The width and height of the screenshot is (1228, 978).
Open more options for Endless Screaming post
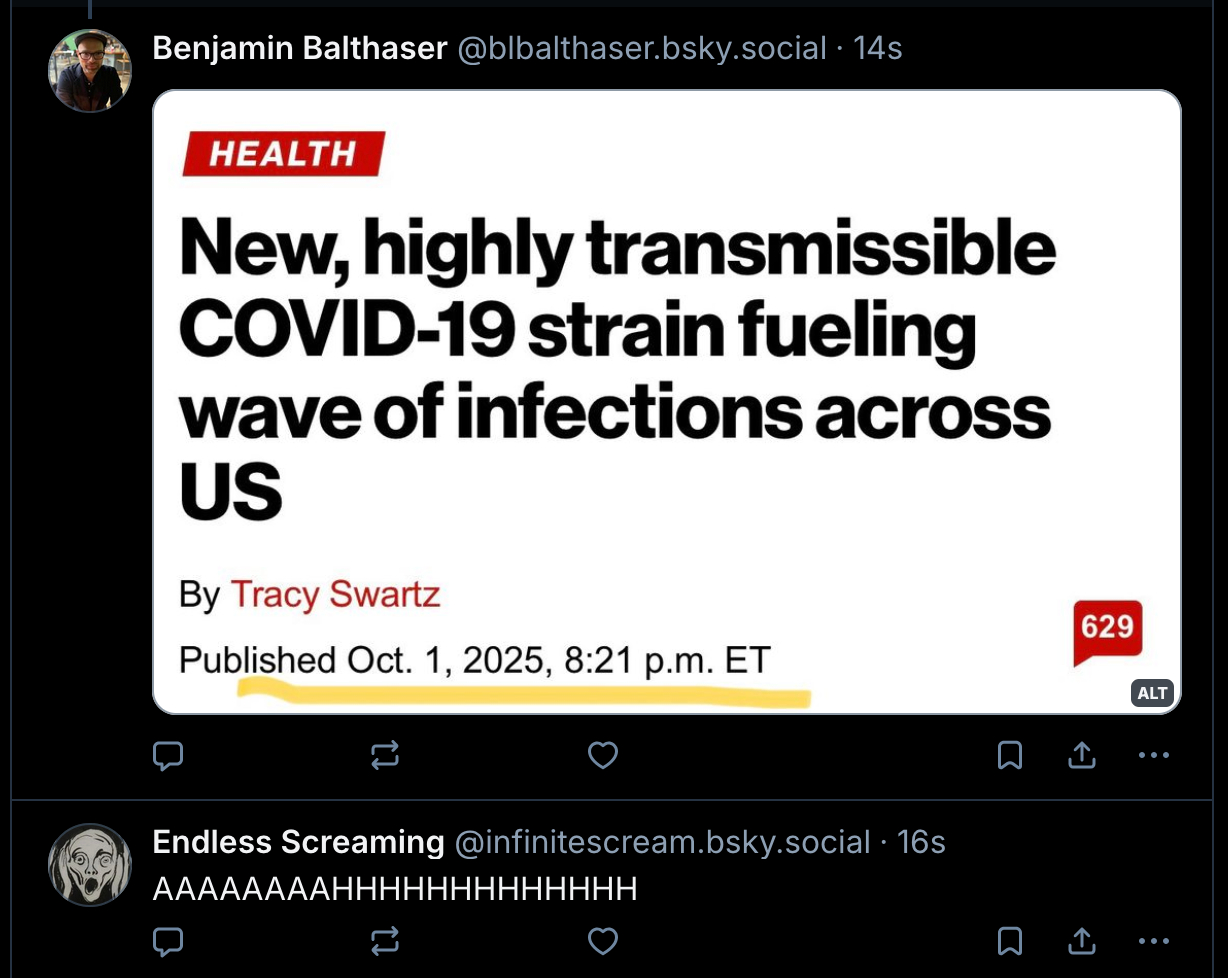coord(1153,941)
